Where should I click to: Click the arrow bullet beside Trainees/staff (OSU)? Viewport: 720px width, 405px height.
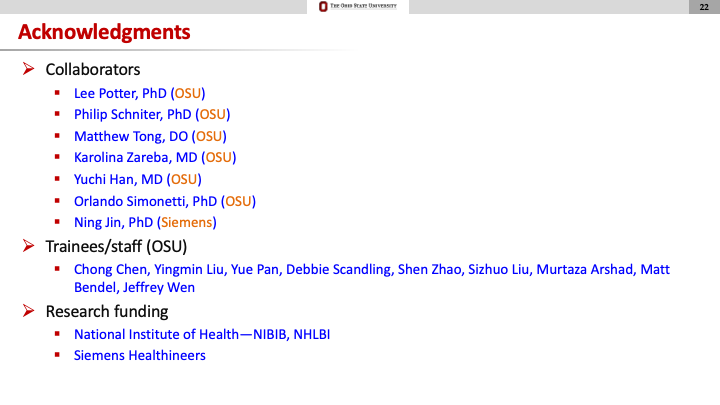(29, 246)
